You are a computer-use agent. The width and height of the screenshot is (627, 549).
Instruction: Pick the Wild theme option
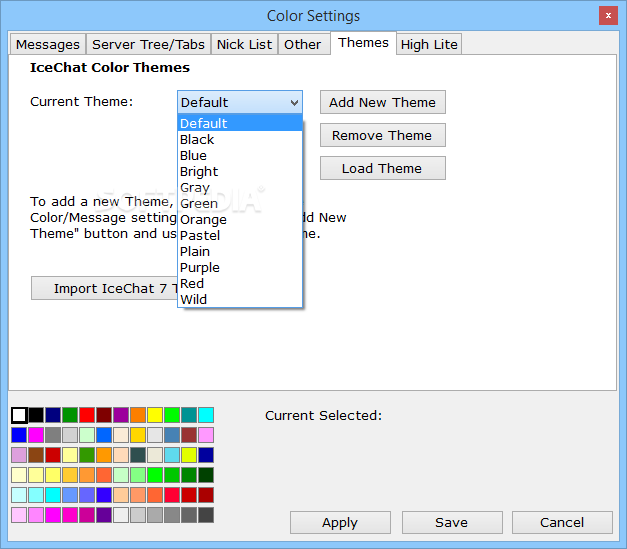pyautogui.click(x=240, y=299)
